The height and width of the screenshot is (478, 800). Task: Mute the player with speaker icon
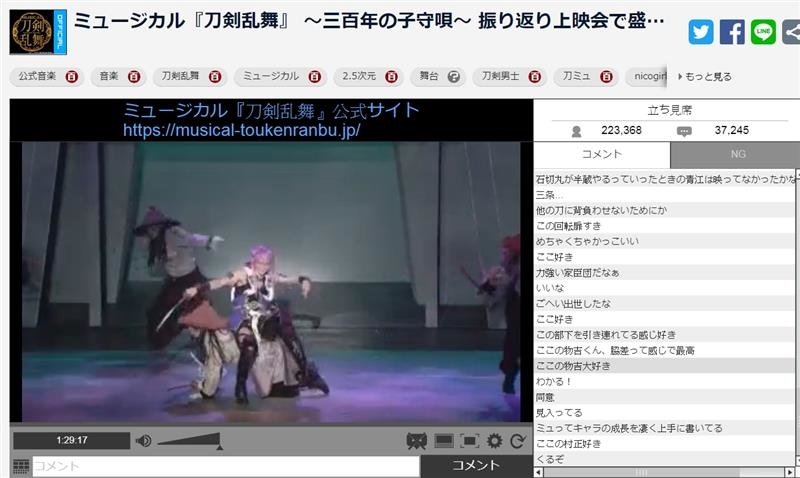[x=143, y=440]
